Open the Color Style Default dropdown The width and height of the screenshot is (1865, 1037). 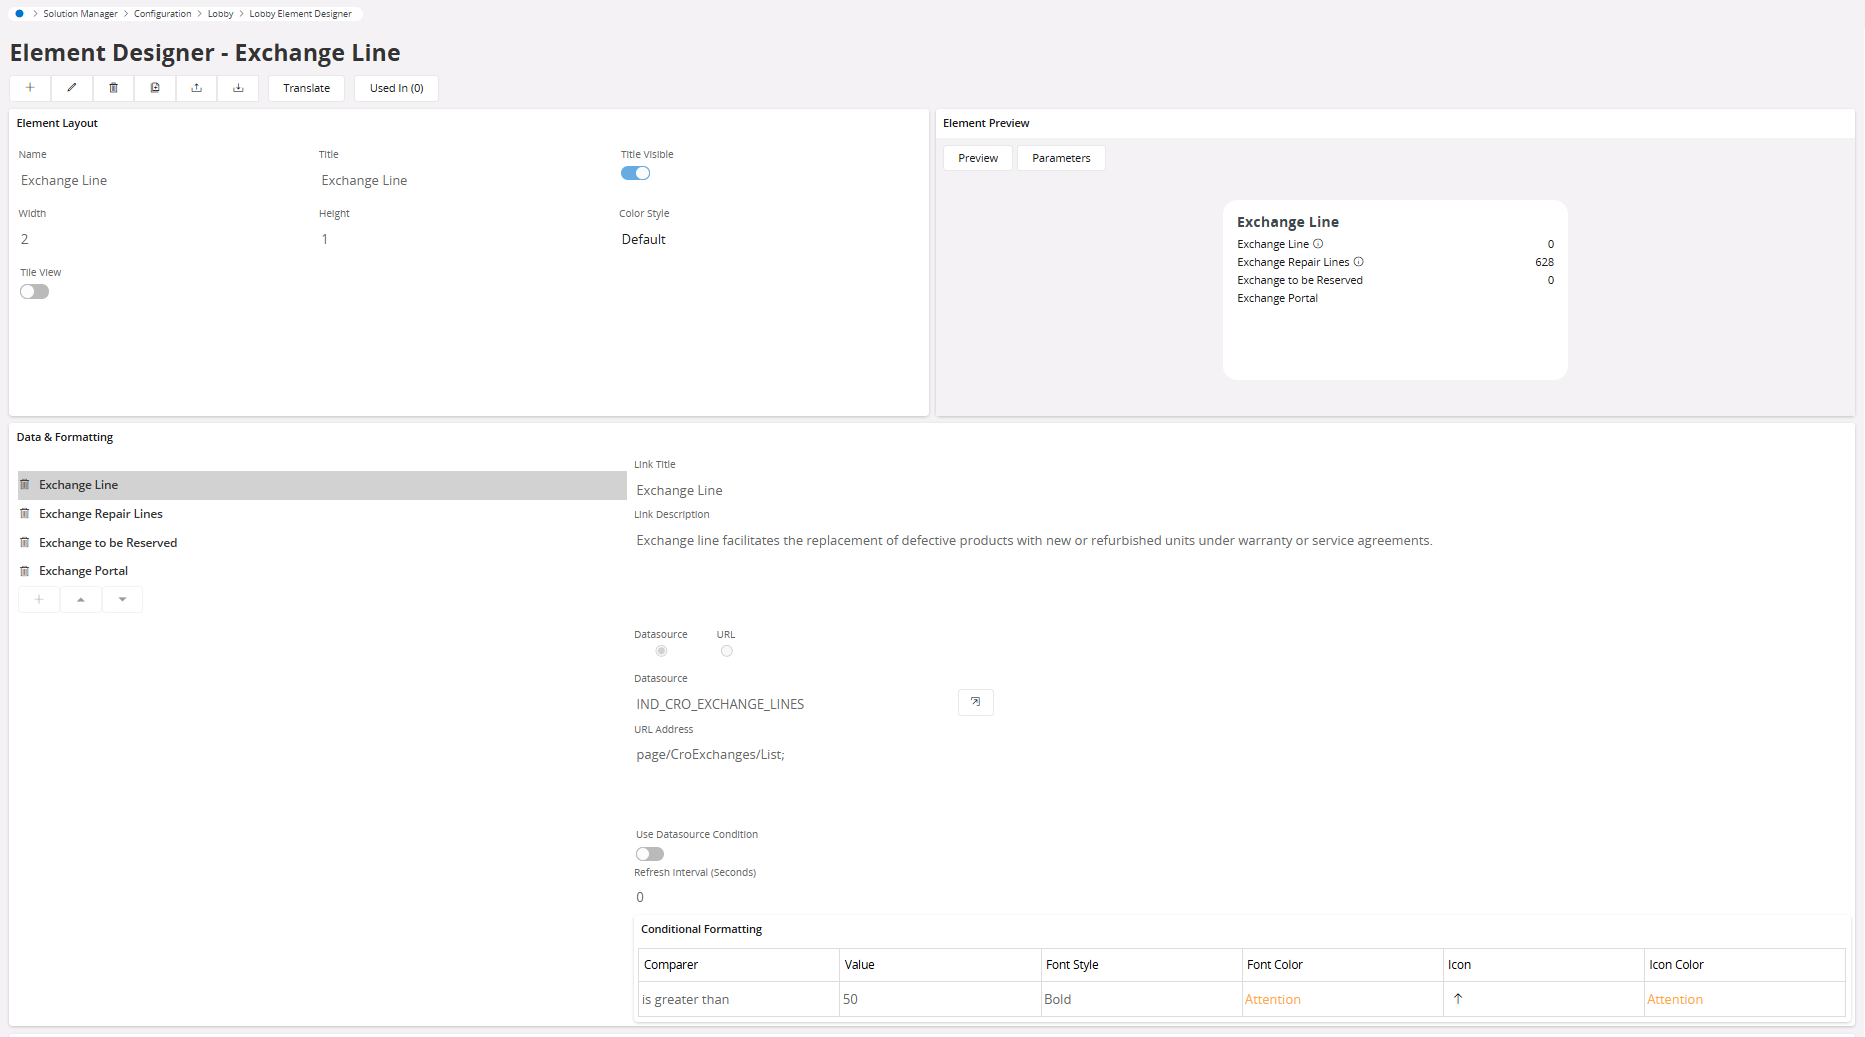pyautogui.click(x=644, y=239)
